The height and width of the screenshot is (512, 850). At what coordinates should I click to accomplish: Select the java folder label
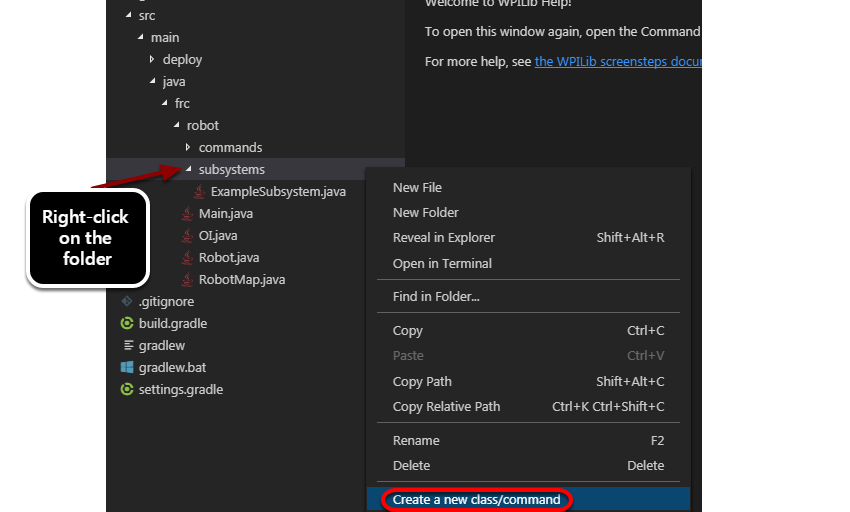click(x=174, y=82)
